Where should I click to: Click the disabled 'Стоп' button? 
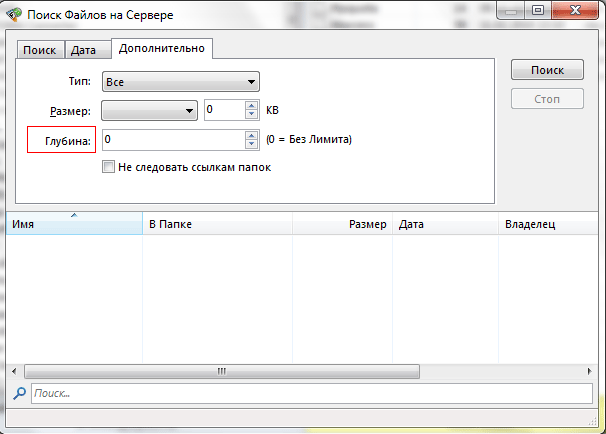[x=547, y=99]
